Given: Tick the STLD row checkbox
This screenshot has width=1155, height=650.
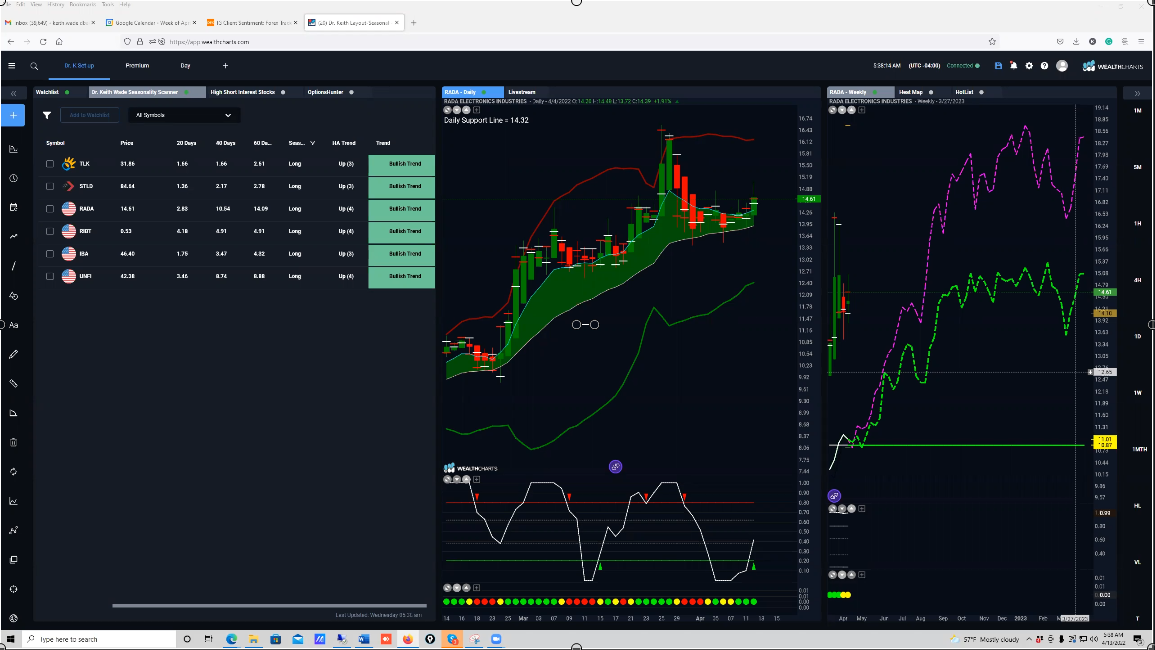Looking at the screenshot, I should (50, 186).
